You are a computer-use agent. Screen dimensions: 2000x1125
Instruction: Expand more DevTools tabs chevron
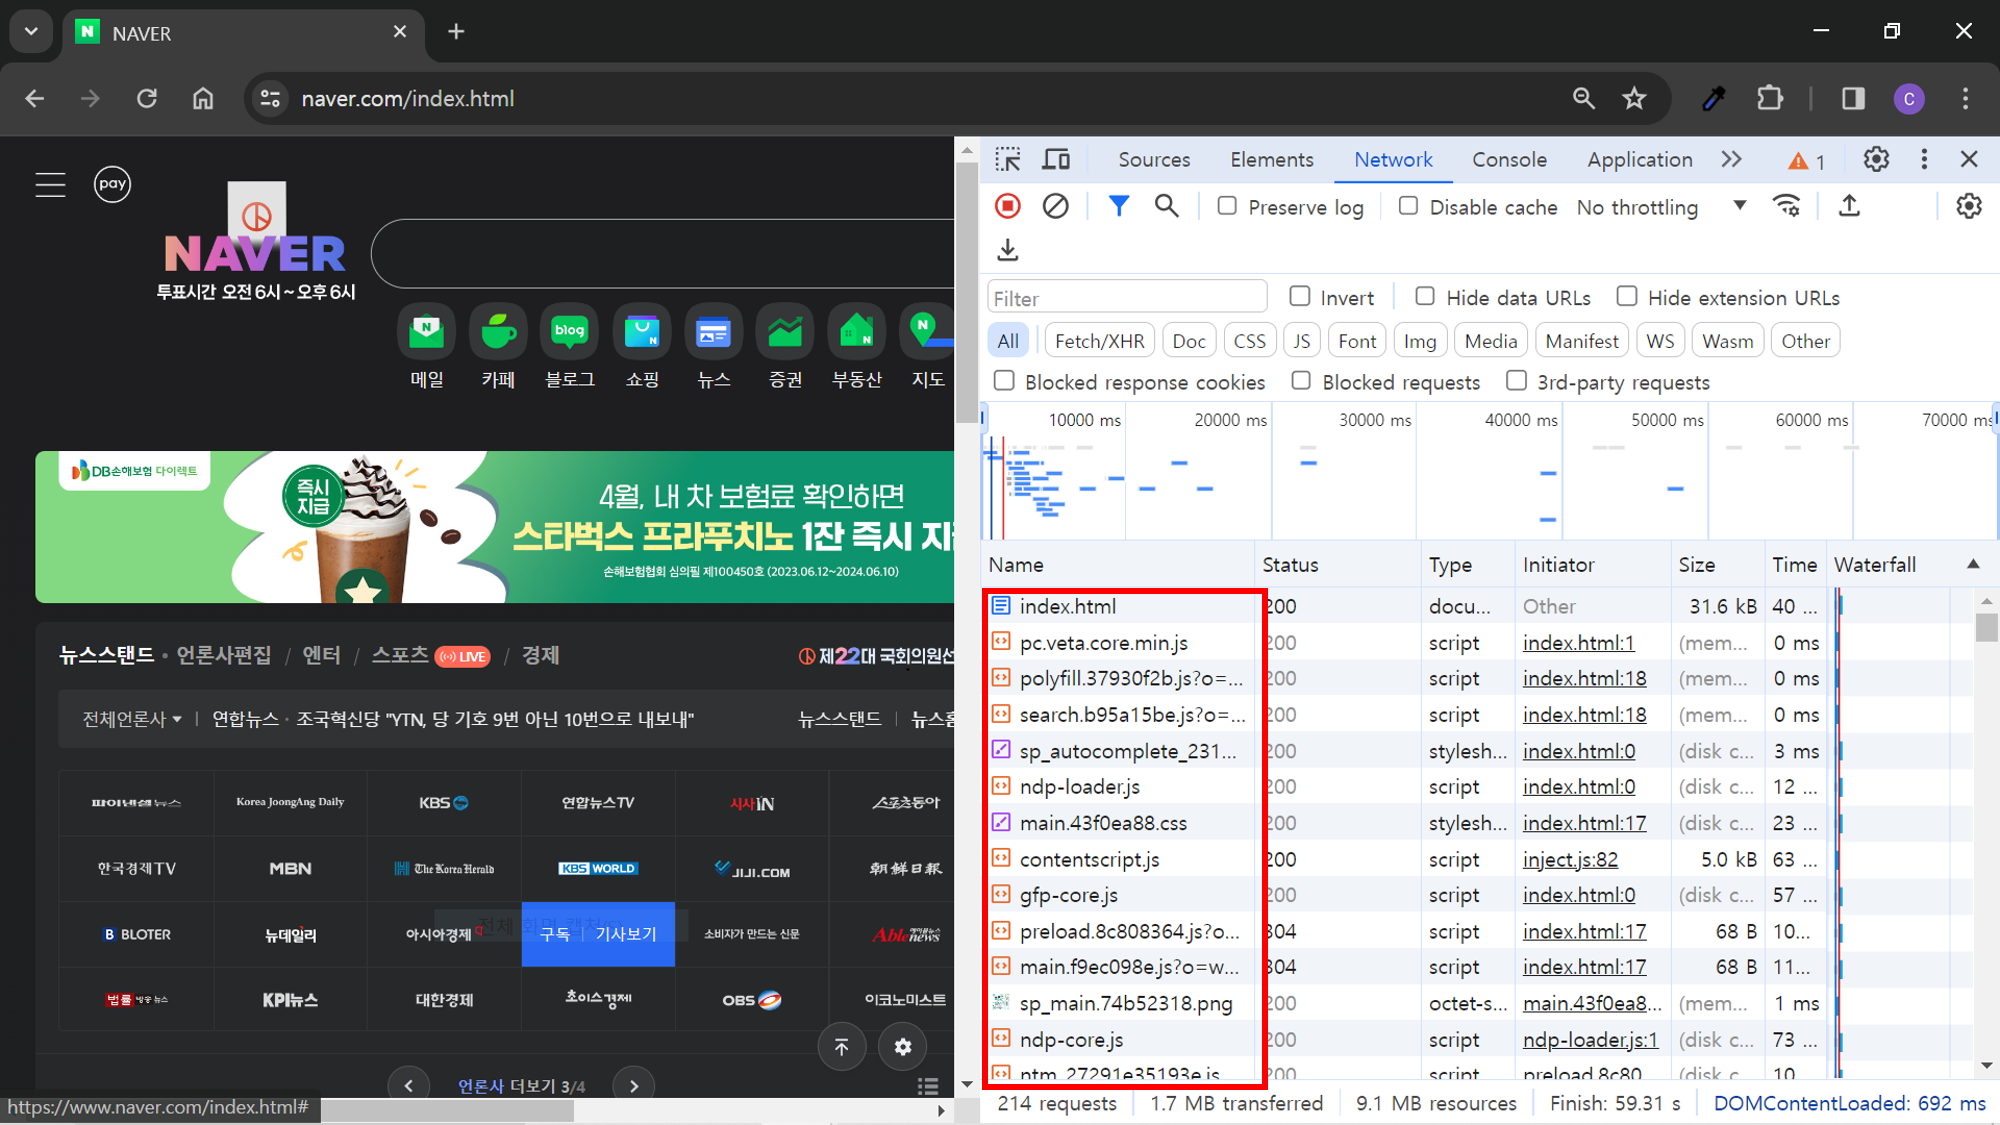click(x=1731, y=160)
